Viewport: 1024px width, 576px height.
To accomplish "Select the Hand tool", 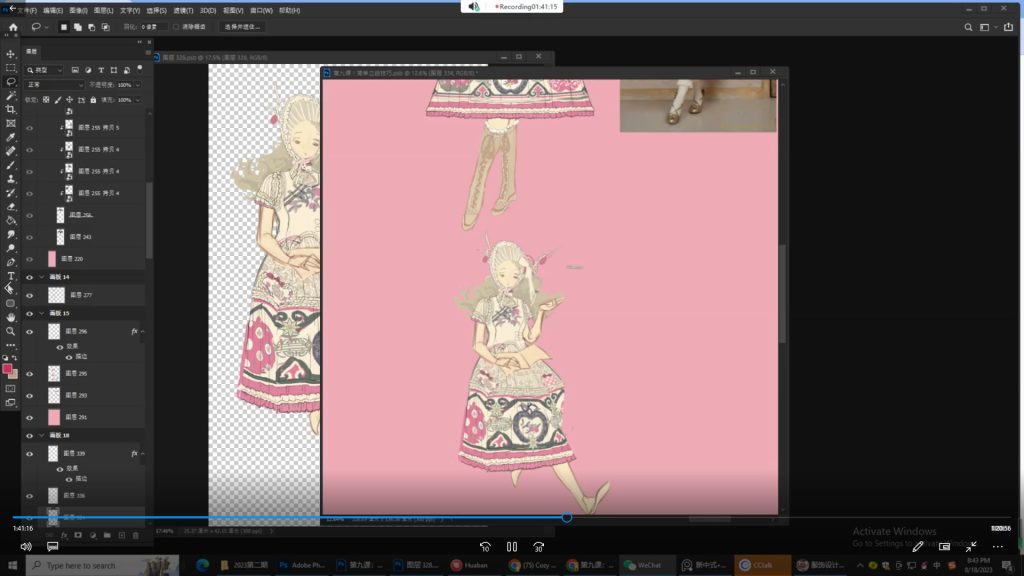I will click(x=11, y=317).
